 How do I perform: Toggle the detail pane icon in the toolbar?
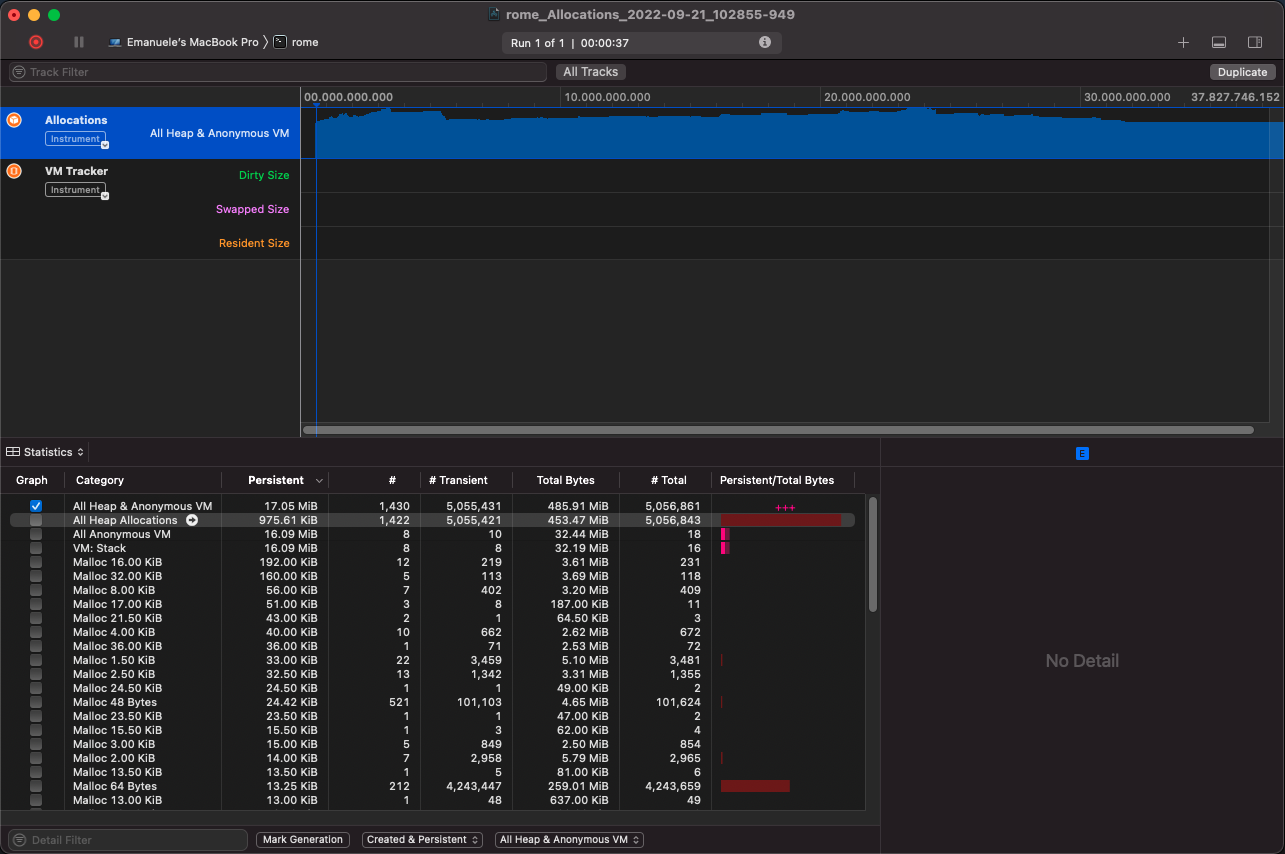(x=1218, y=42)
